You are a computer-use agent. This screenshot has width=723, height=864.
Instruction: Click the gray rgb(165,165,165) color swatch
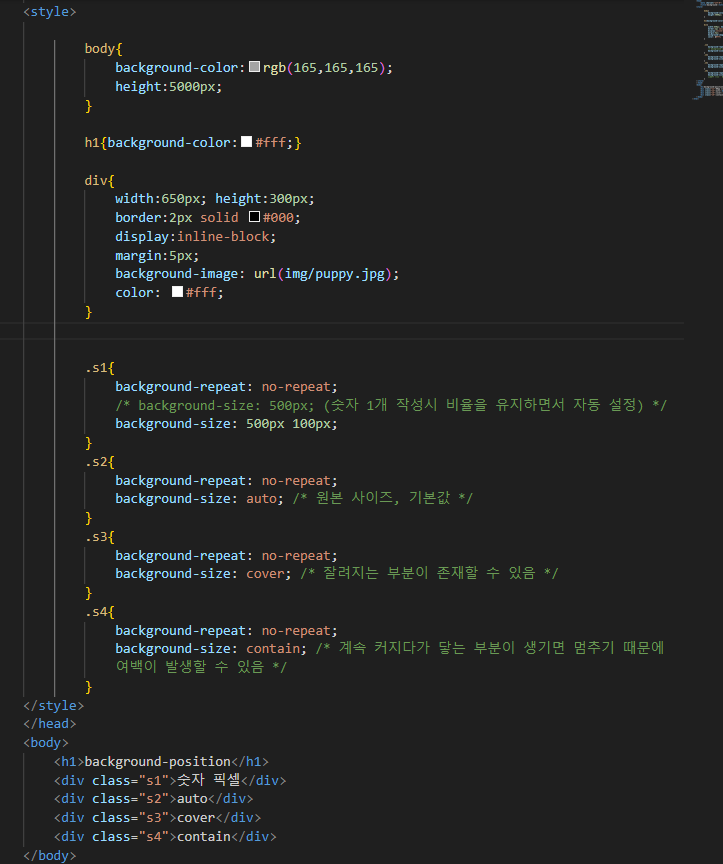(254, 67)
